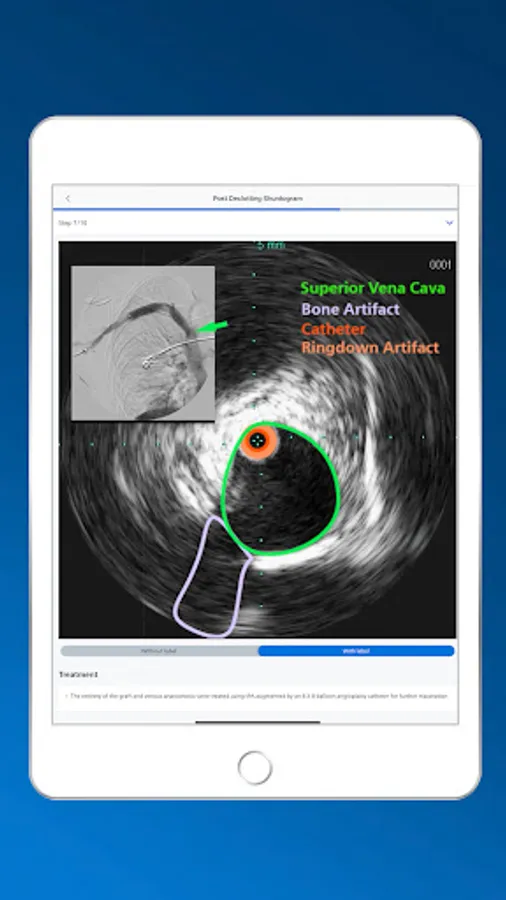Click the 'Catheter' orange label text
The width and height of the screenshot is (506, 900).
[333, 329]
